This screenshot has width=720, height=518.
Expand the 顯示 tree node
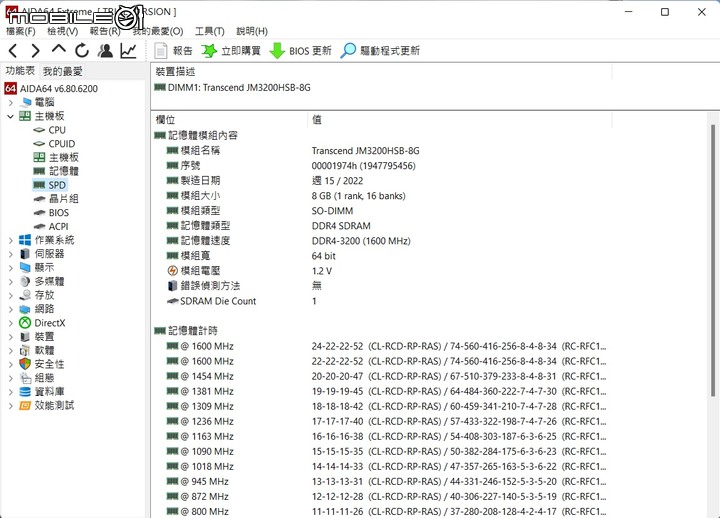(x=11, y=268)
